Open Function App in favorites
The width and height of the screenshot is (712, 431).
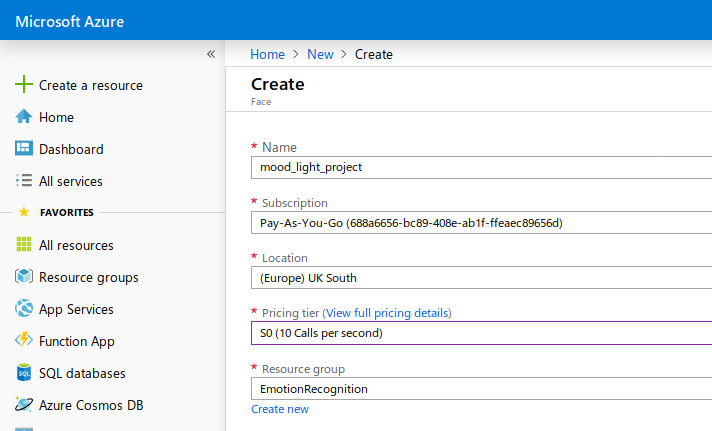click(x=77, y=341)
